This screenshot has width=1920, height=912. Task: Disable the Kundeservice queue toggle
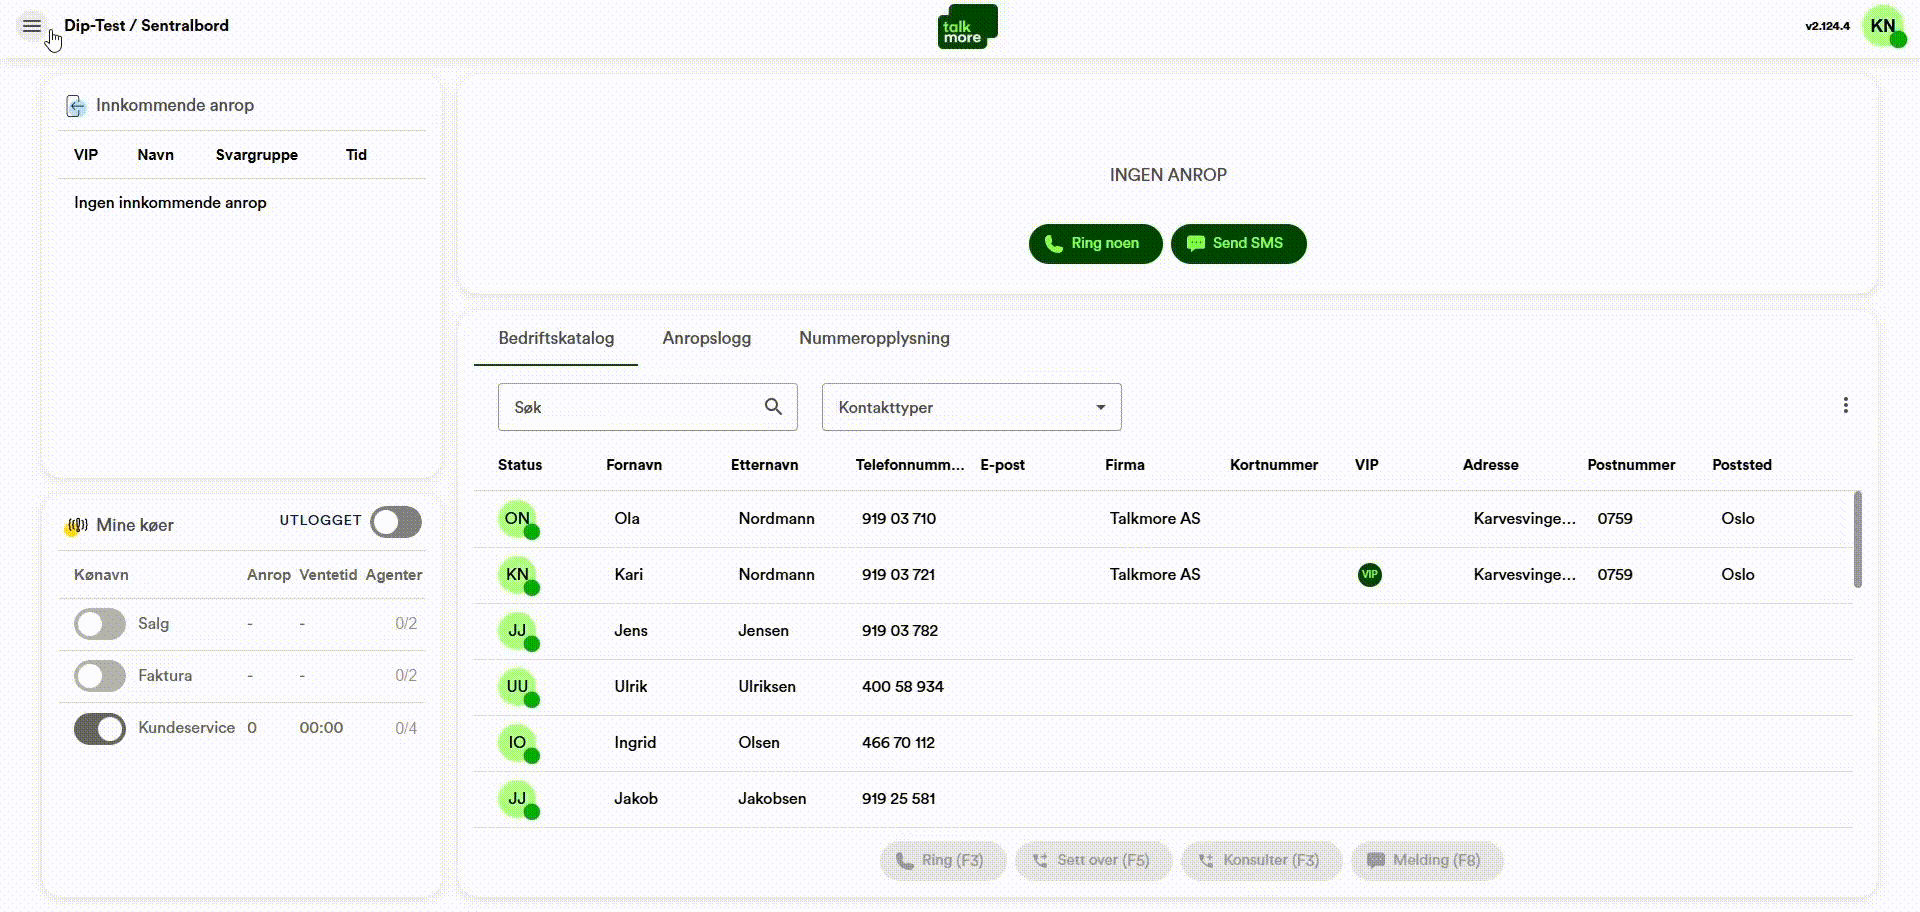pos(98,728)
